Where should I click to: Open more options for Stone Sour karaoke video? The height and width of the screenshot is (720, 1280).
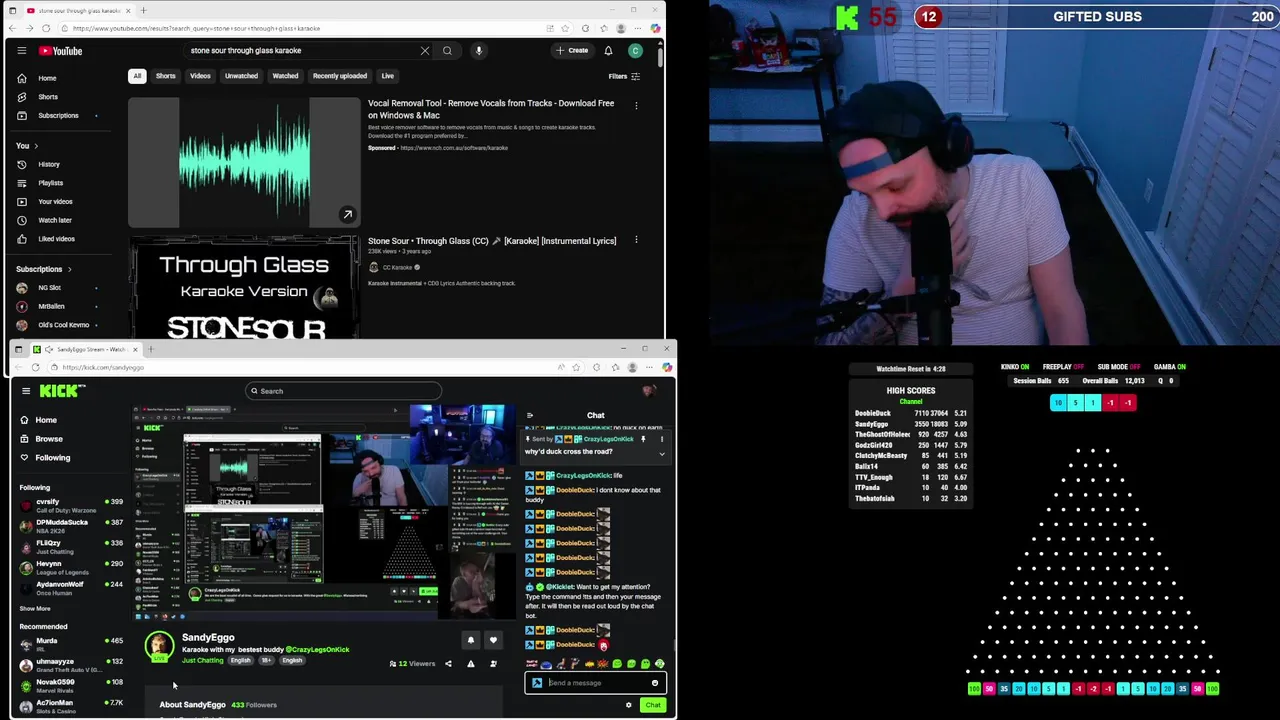tap(636, 240)
